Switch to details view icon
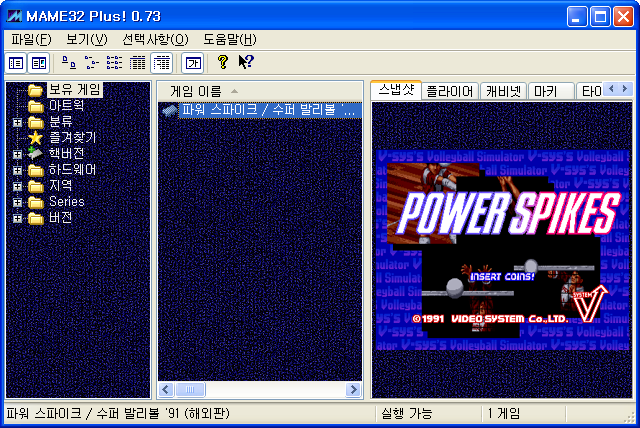640x428 pixels. [x=137, y=63]
